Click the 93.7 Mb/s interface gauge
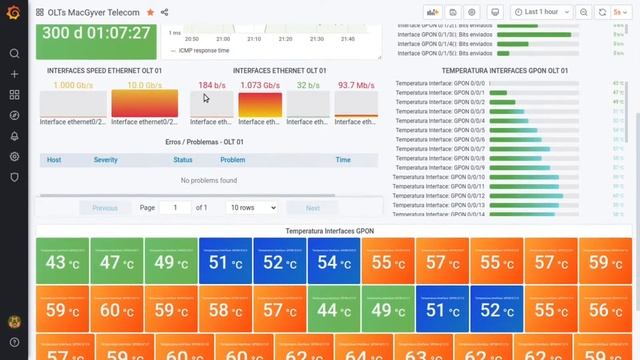Screen dimensions: 640x360 [x=356, y=104]
